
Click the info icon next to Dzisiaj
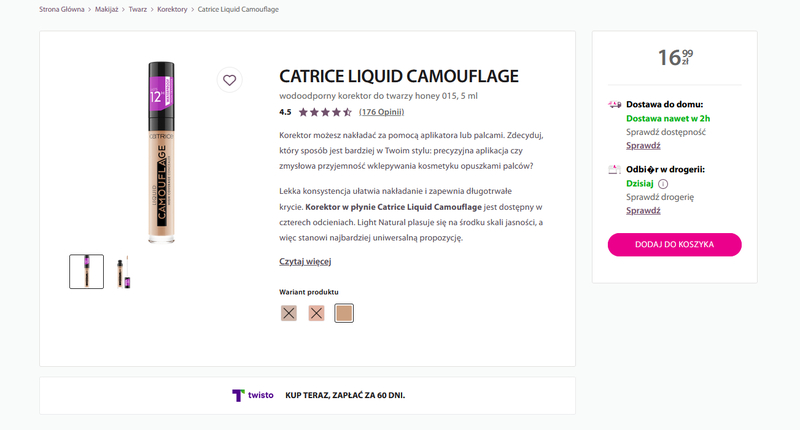(x=663, y=184)
